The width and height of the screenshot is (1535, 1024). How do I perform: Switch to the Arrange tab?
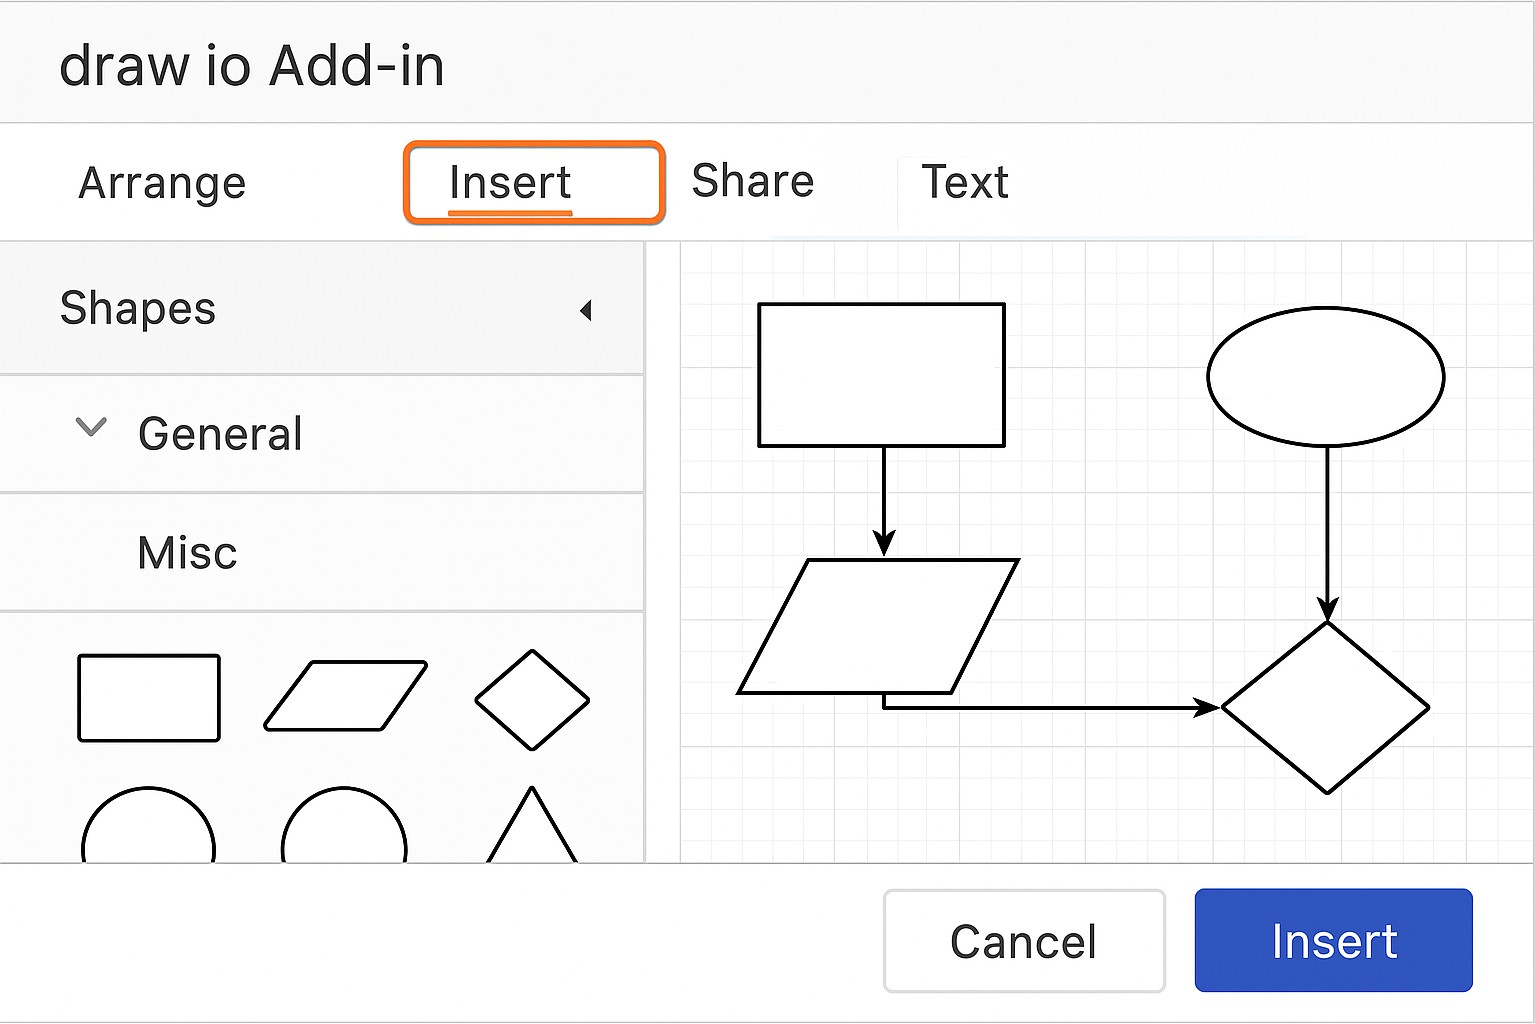[162, 183]
